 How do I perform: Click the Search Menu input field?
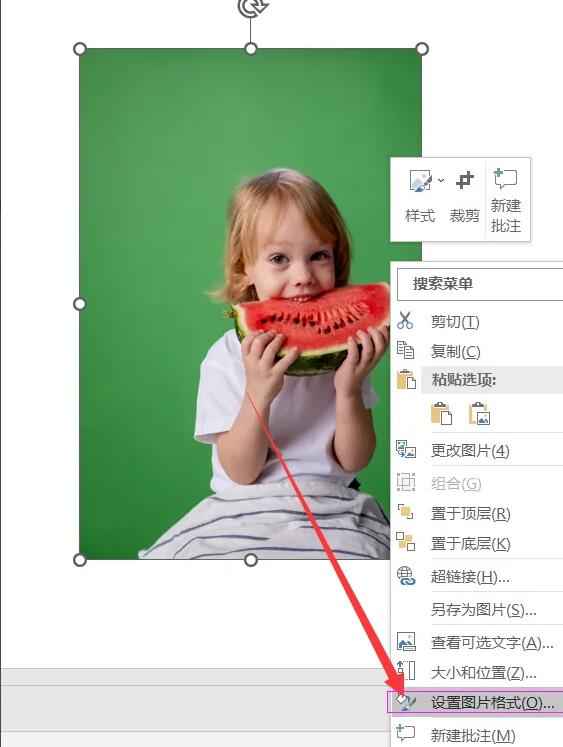tap(480, 284)
